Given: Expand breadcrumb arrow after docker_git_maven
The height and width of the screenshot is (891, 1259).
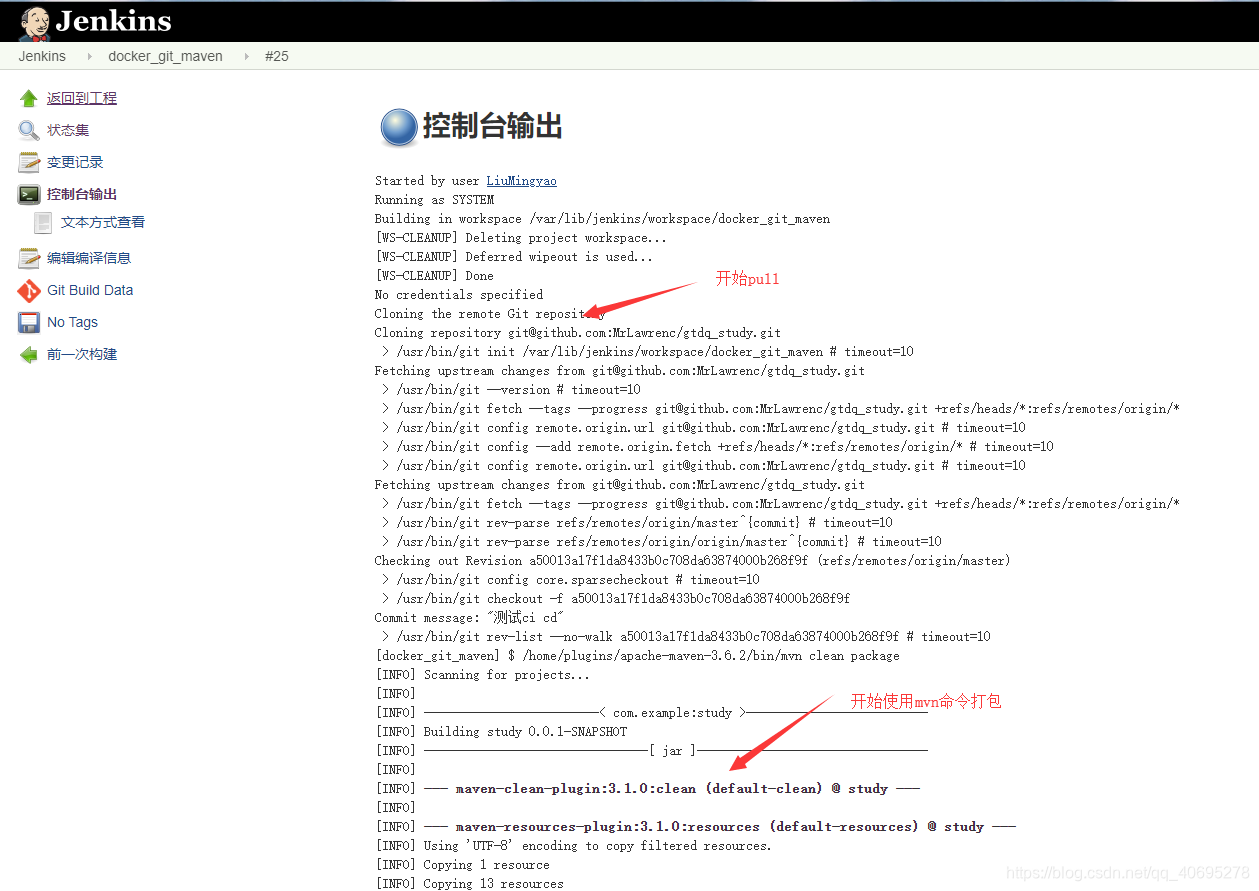Looking at the screenshot, I should [246, 56].
